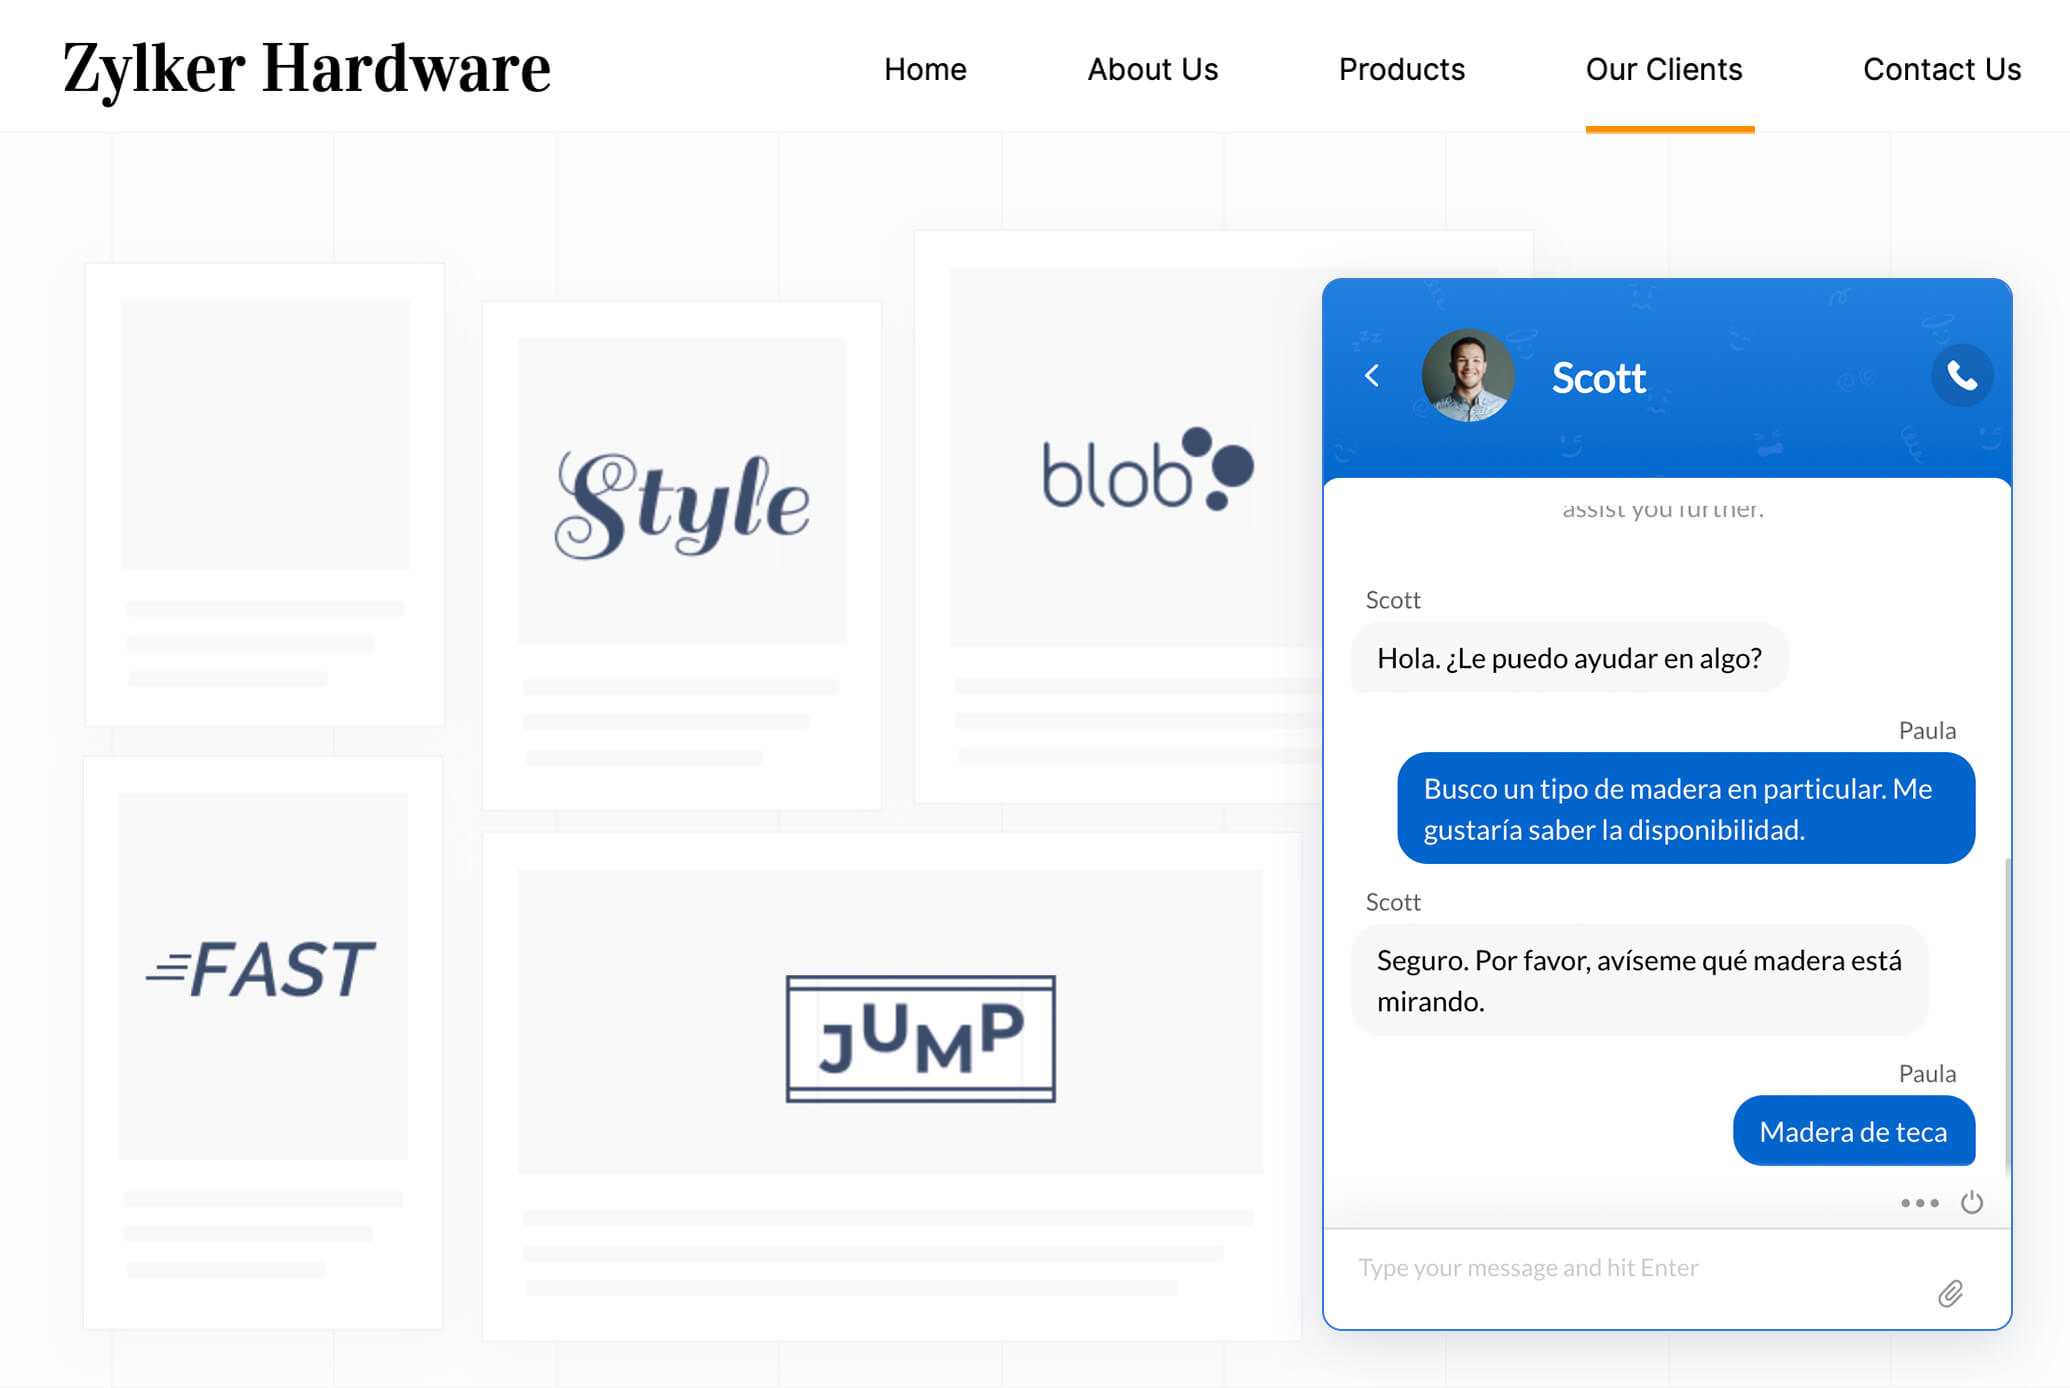Select the Our Clients navigation tab
Image resolution: width=2070 pixels, height=1388 pixels.
(x=1664, y=68)
